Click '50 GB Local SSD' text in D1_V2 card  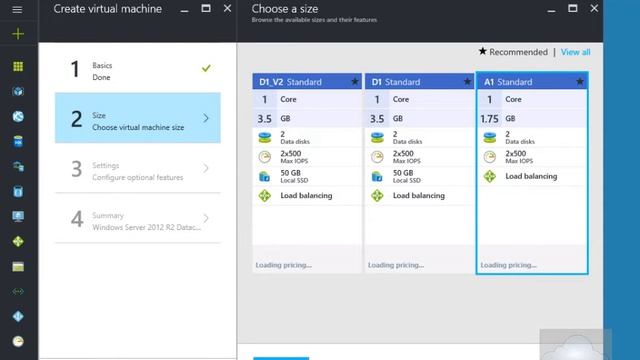tap(294, 176)
